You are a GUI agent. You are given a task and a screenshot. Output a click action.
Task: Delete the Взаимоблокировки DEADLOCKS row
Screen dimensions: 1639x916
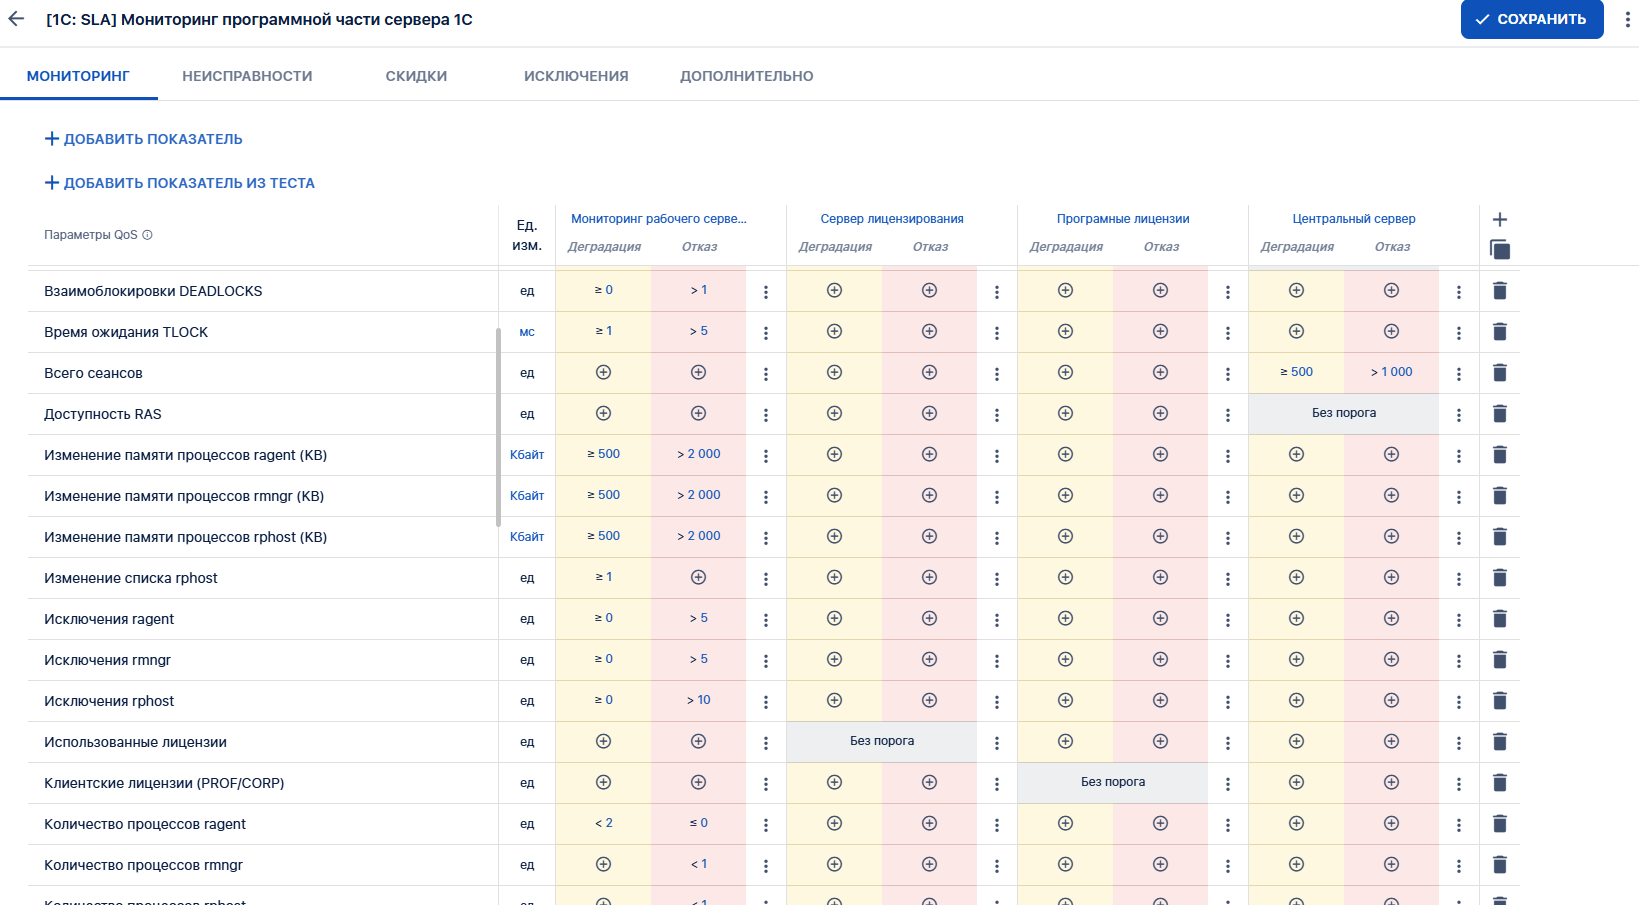click(x=1499, y=291)
